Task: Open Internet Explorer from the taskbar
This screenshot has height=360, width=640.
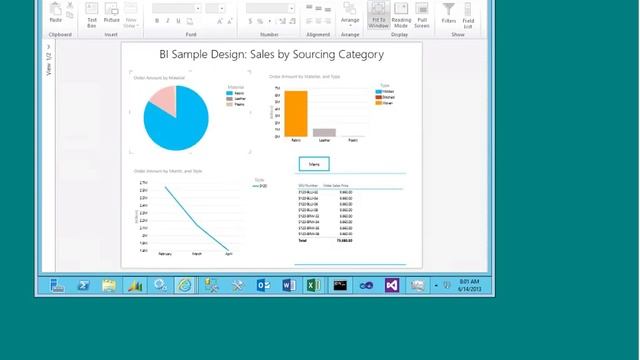Action: [185, 285]
